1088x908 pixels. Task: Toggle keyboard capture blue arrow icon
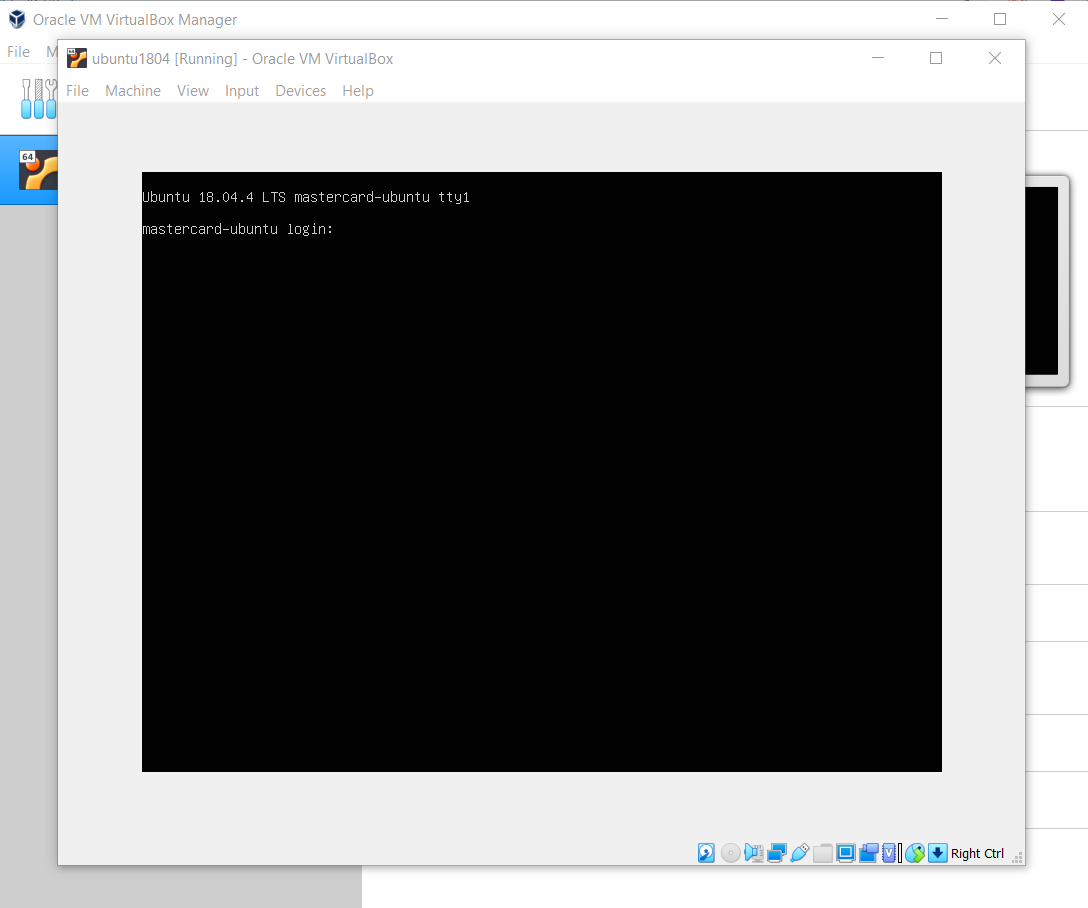[937, 853]
